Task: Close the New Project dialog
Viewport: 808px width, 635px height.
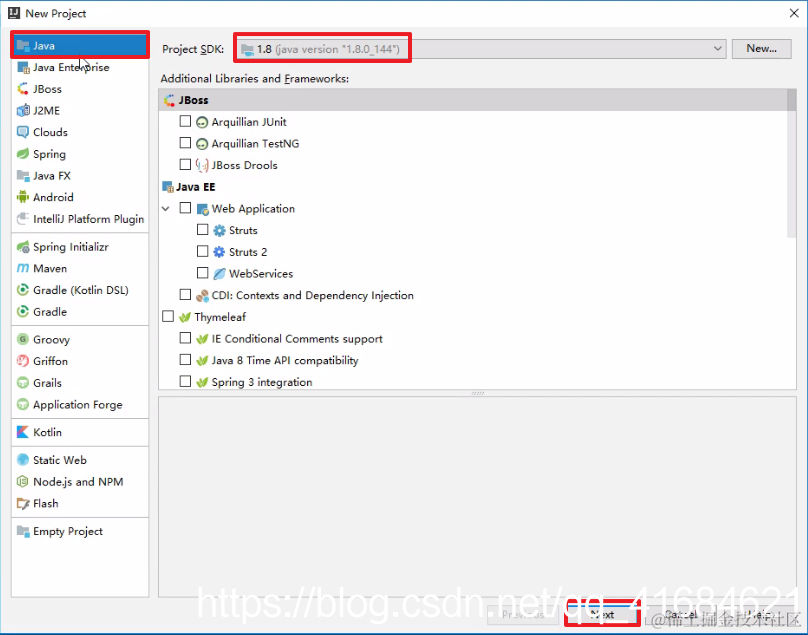Action: tap(794, 13)
